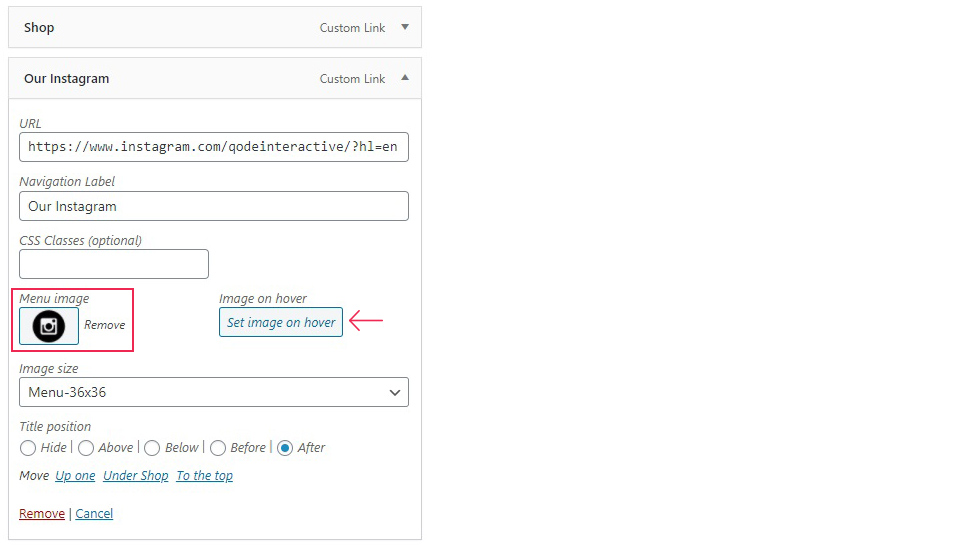The height and width of the screenshot is (550, 969).
Task: Click the red Remove menu item link
Action: point(42,514)
